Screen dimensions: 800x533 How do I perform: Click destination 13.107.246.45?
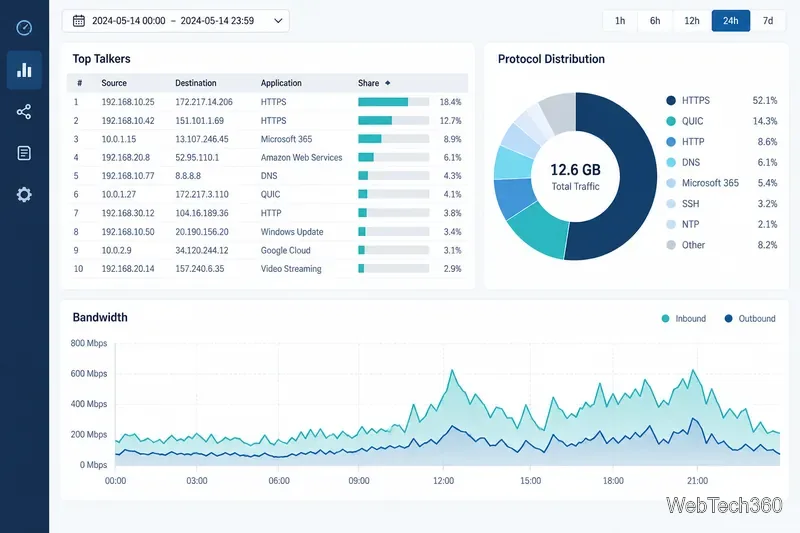point(202,139)
